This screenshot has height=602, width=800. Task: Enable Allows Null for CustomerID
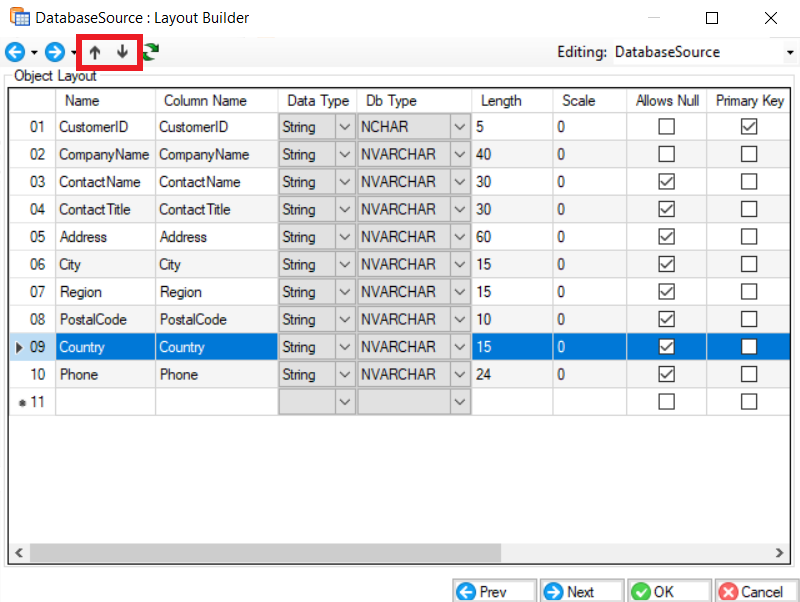tap(666, 127)
